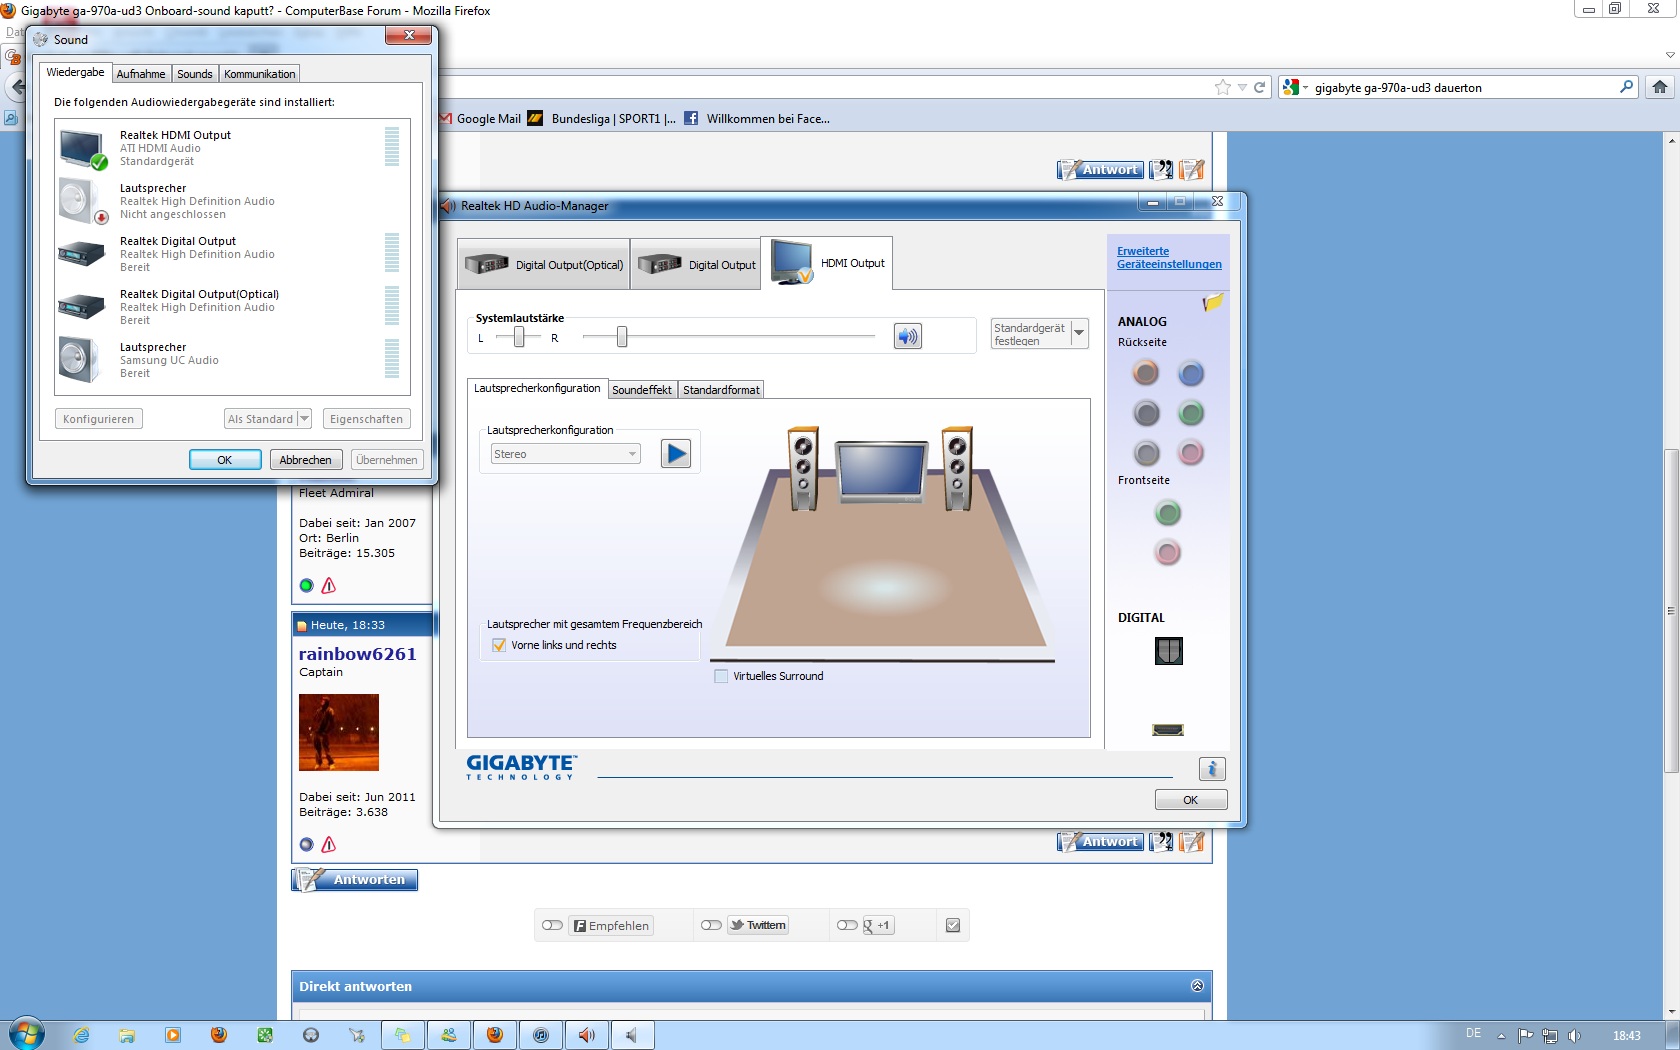Viewport: 1680px width, 1050px height.
Task: Click the left speaker in the room diagram
Action: tap(803, 468)
